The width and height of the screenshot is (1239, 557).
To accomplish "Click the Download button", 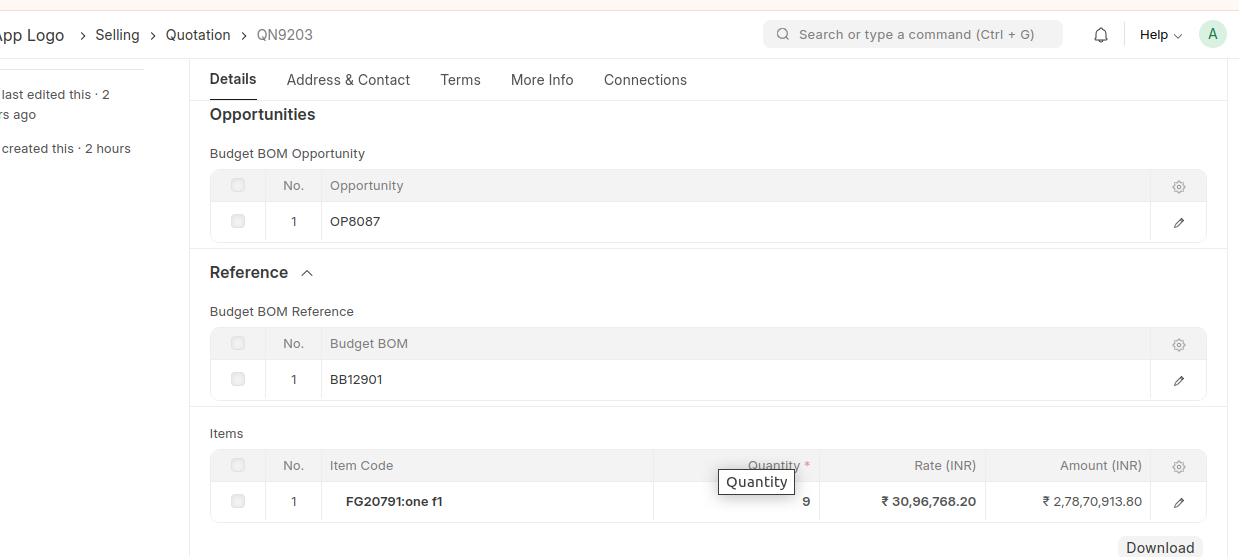I will (x=1160, y=547).
